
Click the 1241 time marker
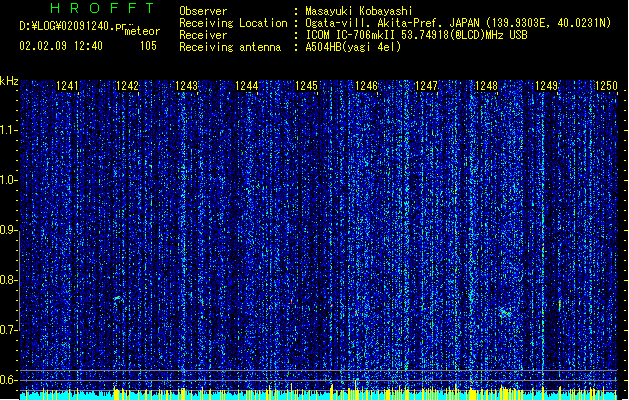tap(67, 85)
